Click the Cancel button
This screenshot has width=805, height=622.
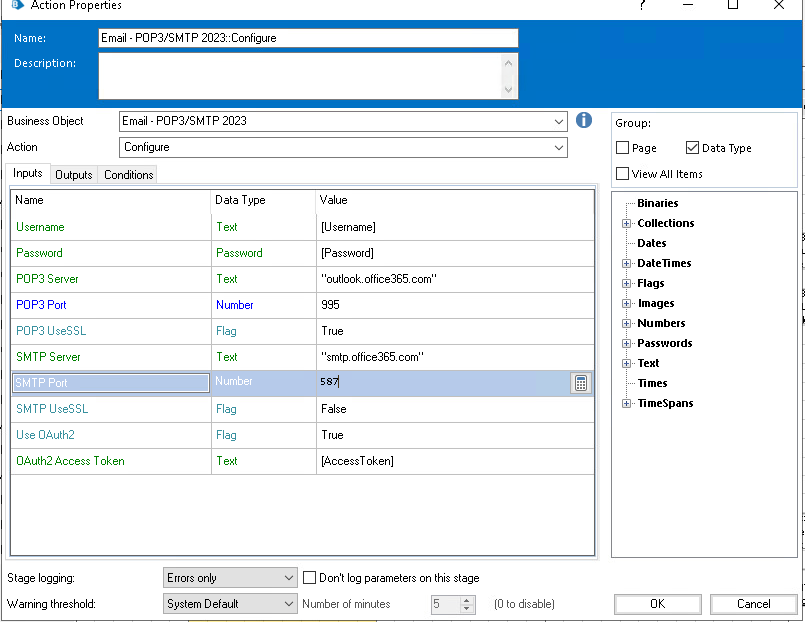753,604
